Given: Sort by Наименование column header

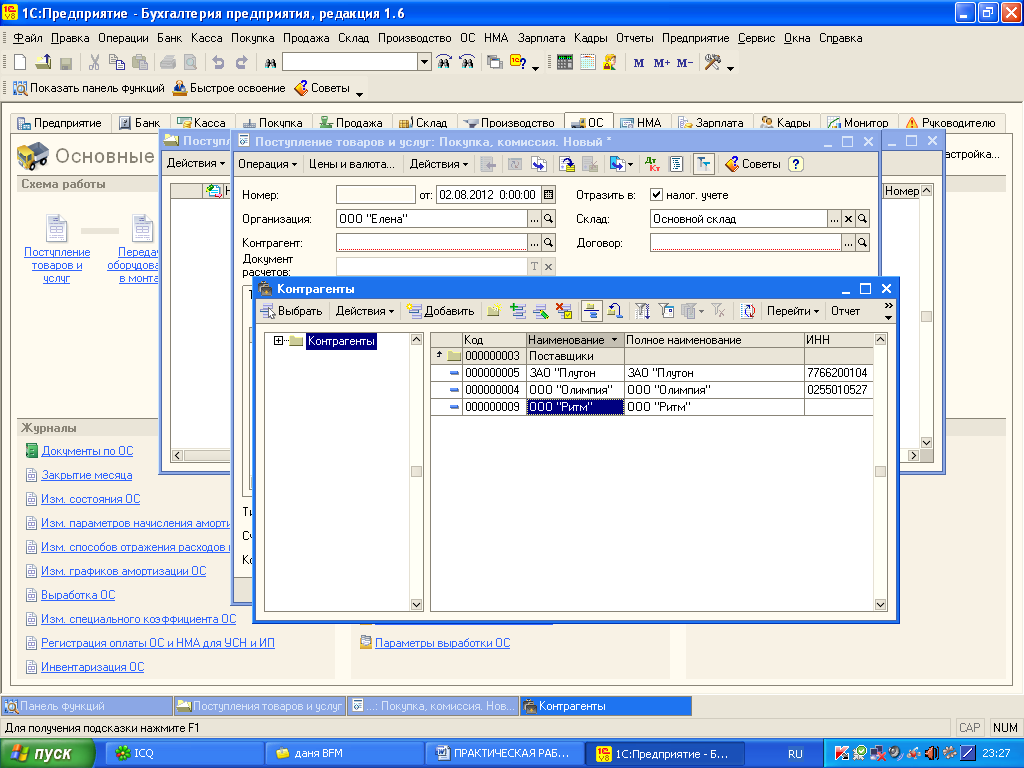Looking at the screenshot, I should pos(575,340).
